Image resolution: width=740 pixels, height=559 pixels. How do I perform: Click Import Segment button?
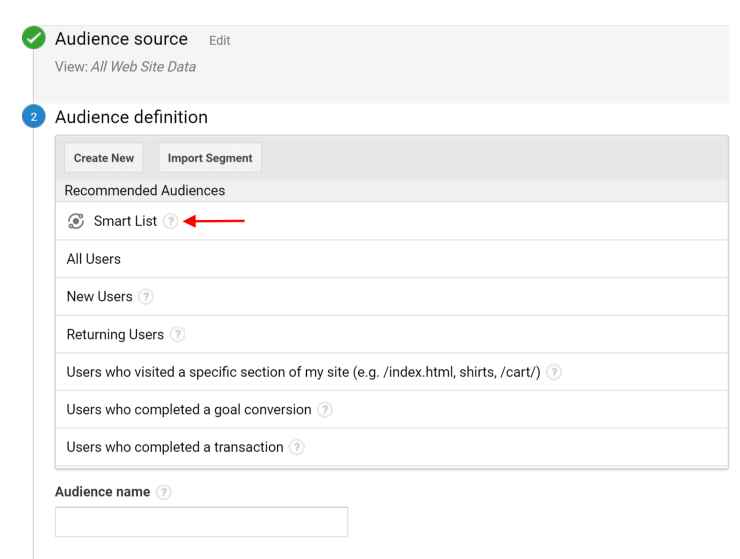pos(210,158)
